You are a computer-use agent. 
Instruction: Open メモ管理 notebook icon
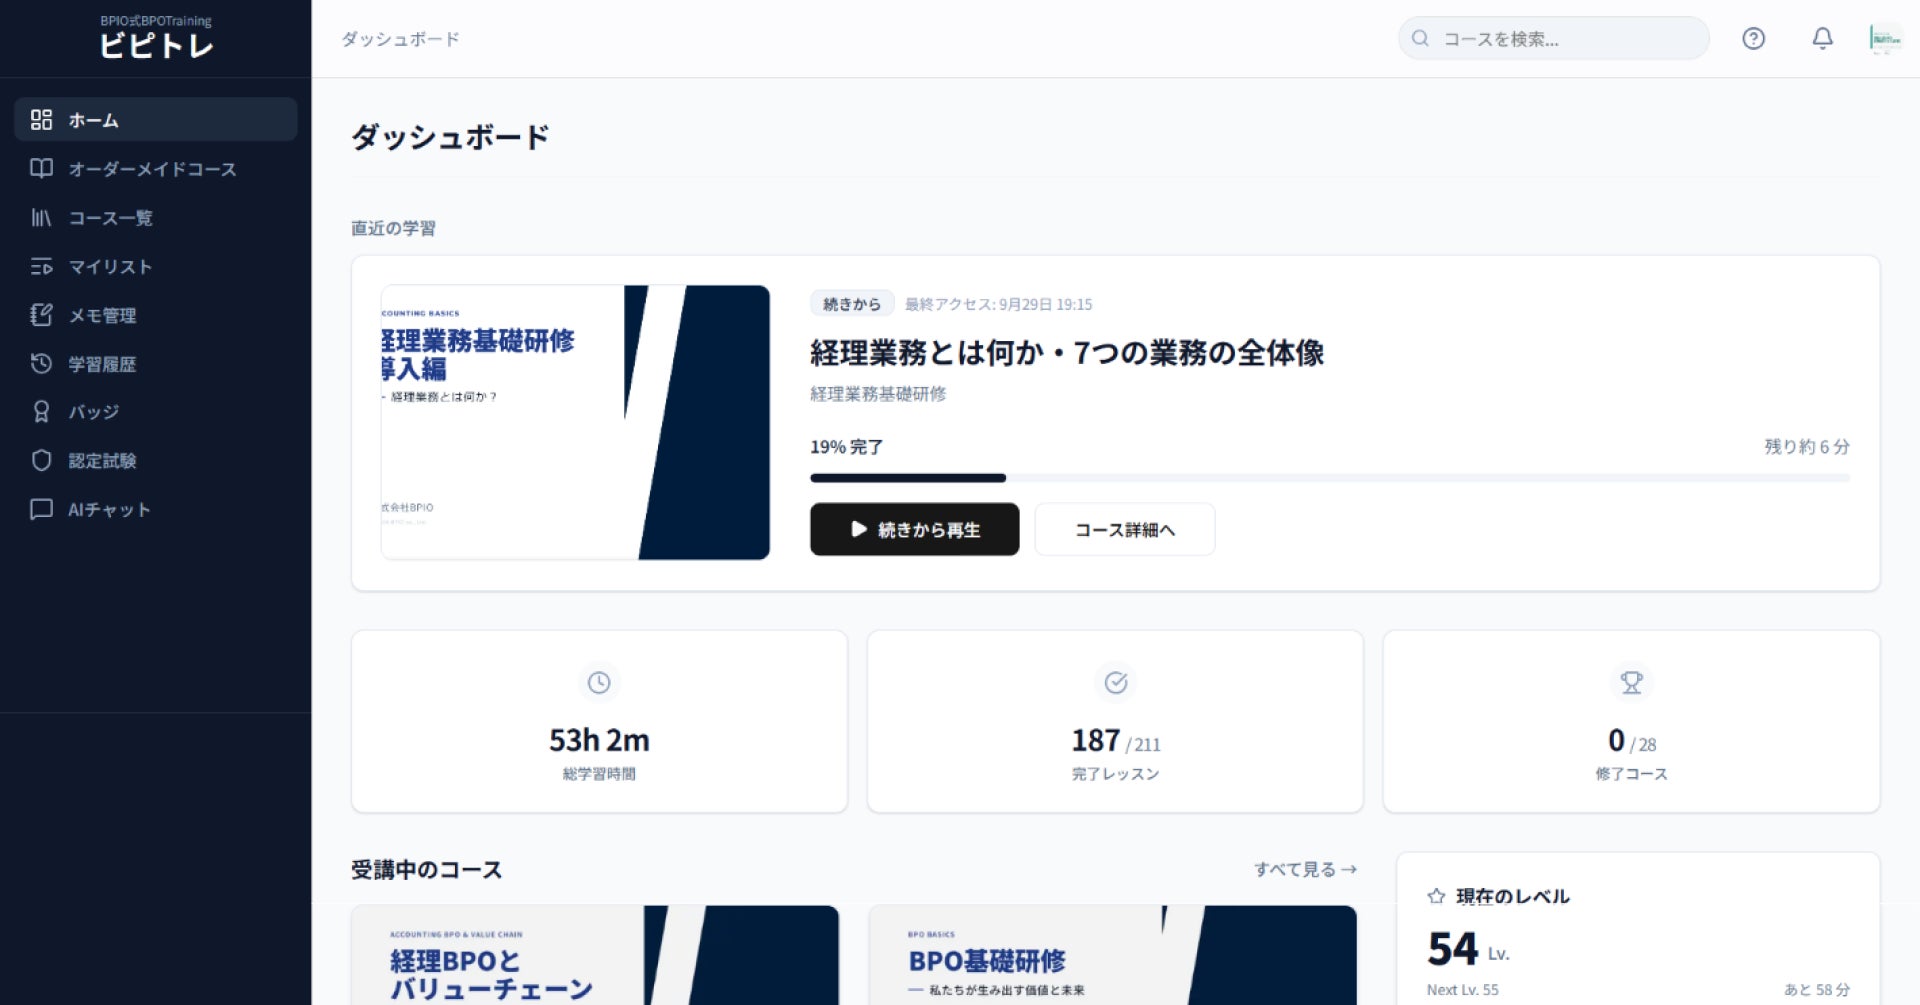pyautogui.click(x=41, y=315)
